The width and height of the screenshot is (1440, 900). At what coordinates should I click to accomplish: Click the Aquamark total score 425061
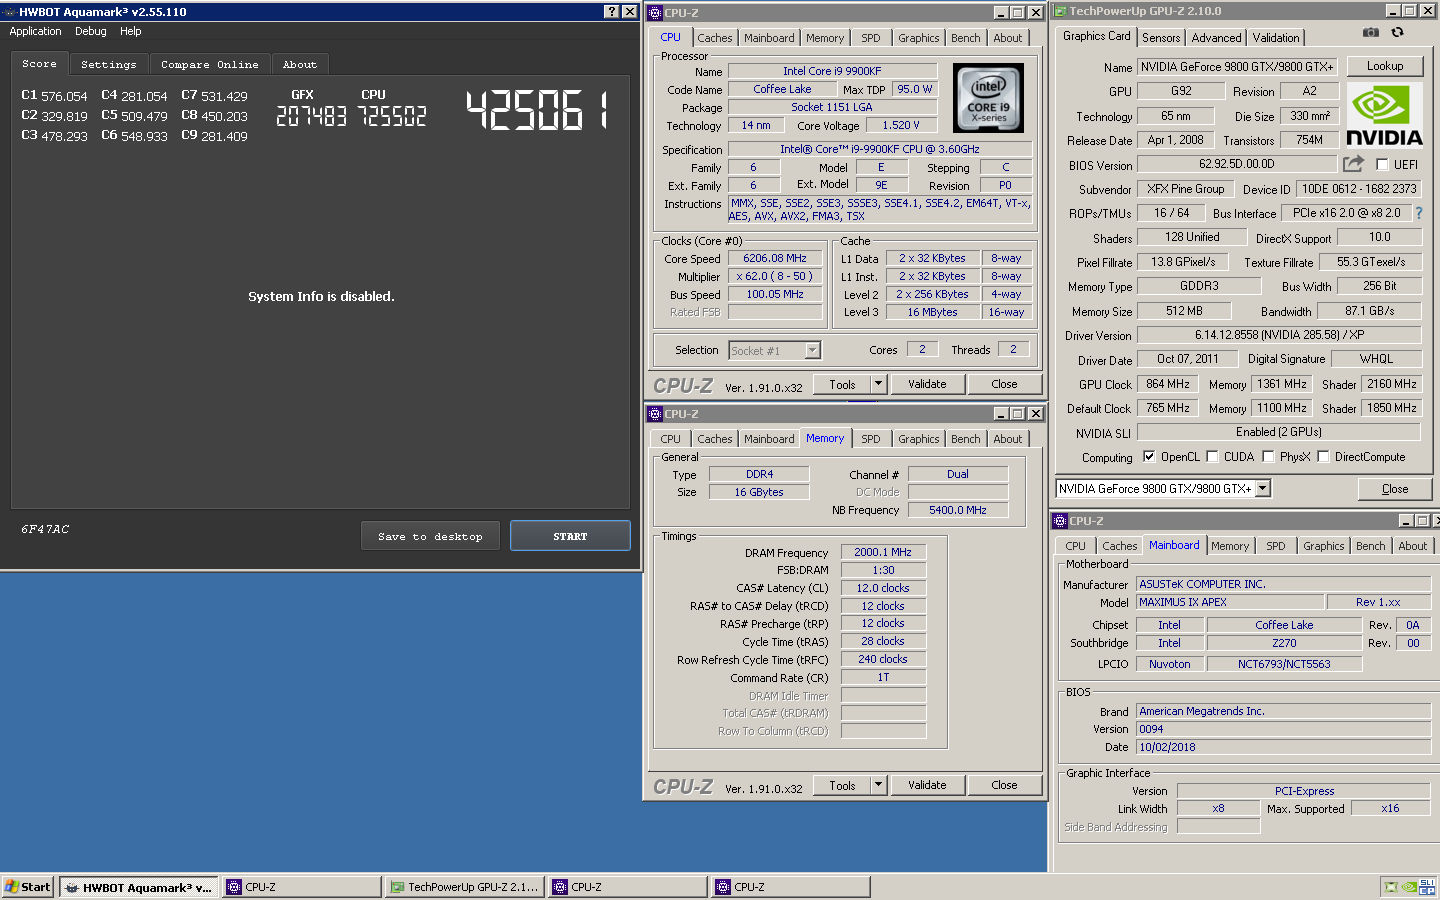537,110
